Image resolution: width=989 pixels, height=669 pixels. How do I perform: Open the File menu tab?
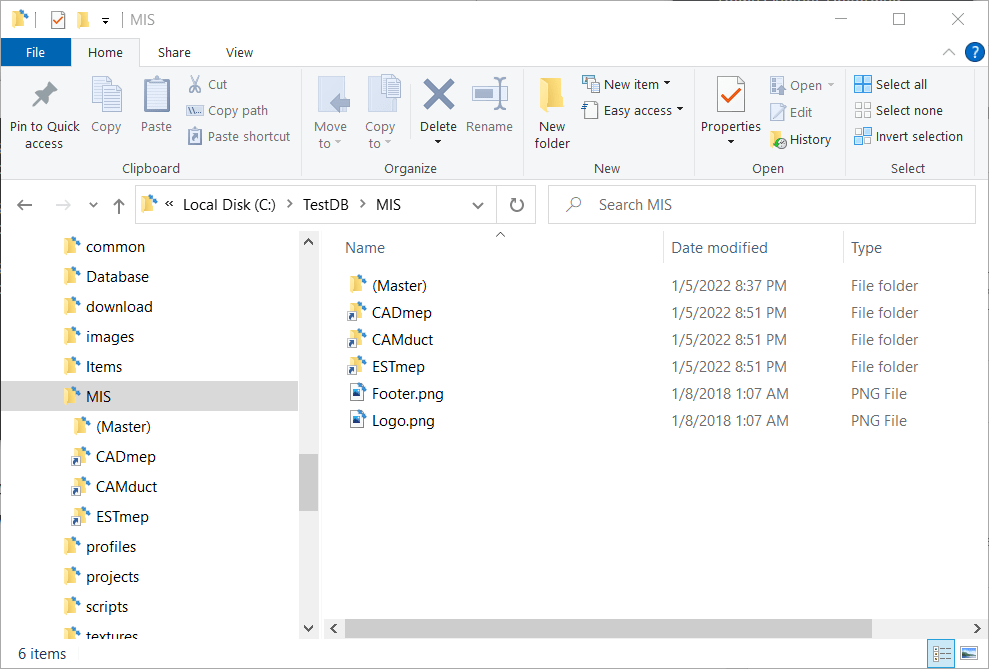coord(35,52)
